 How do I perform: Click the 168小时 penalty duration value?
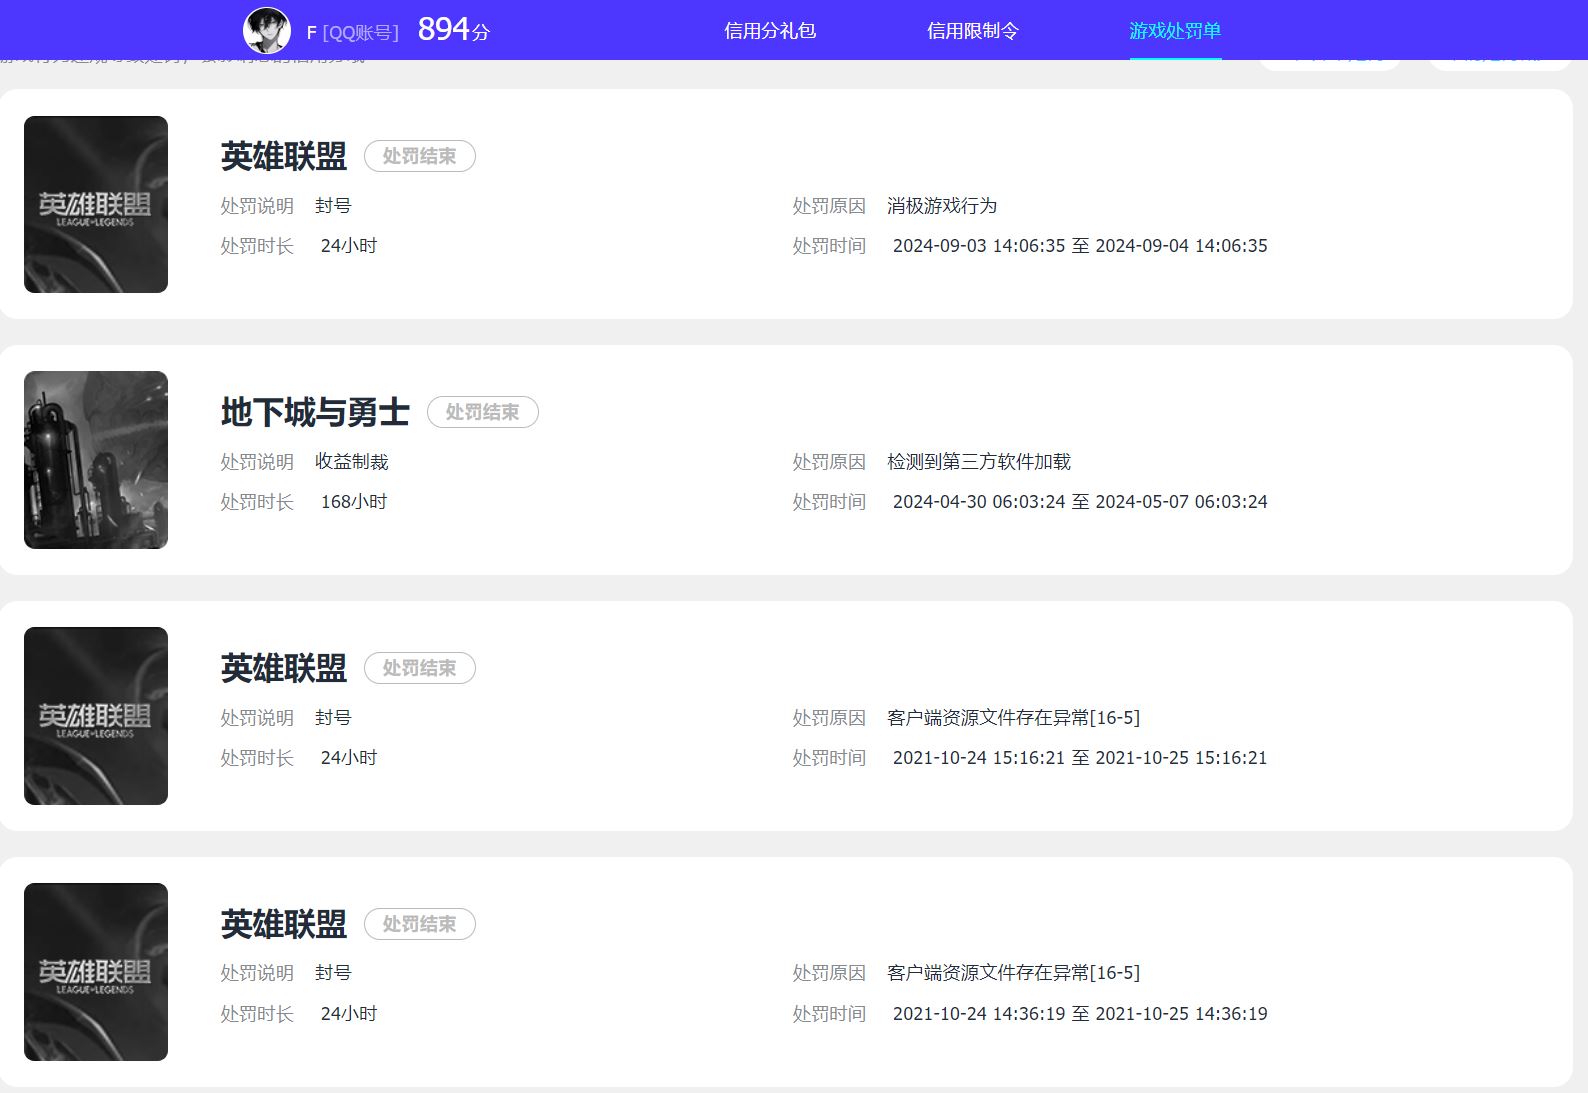click(x=353, y=502)
